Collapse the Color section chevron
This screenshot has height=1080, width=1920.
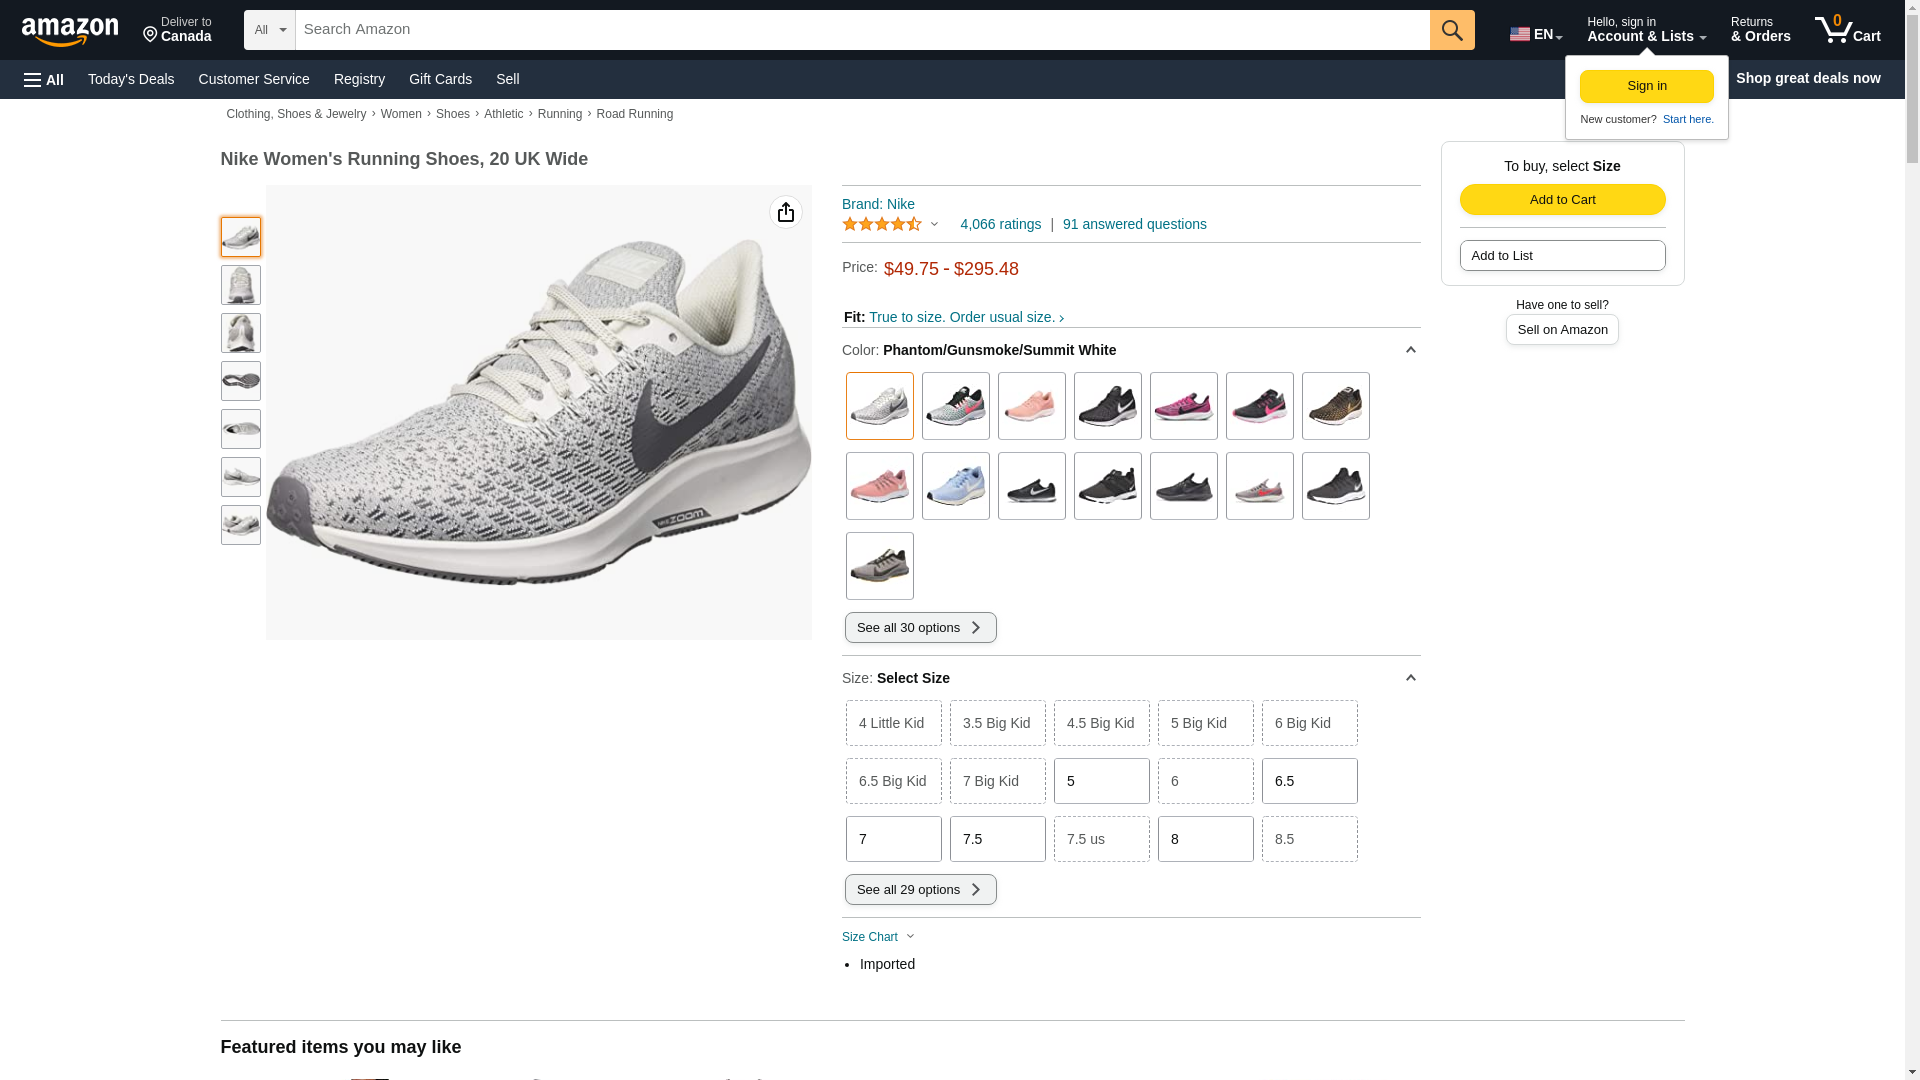[1410, 350]
